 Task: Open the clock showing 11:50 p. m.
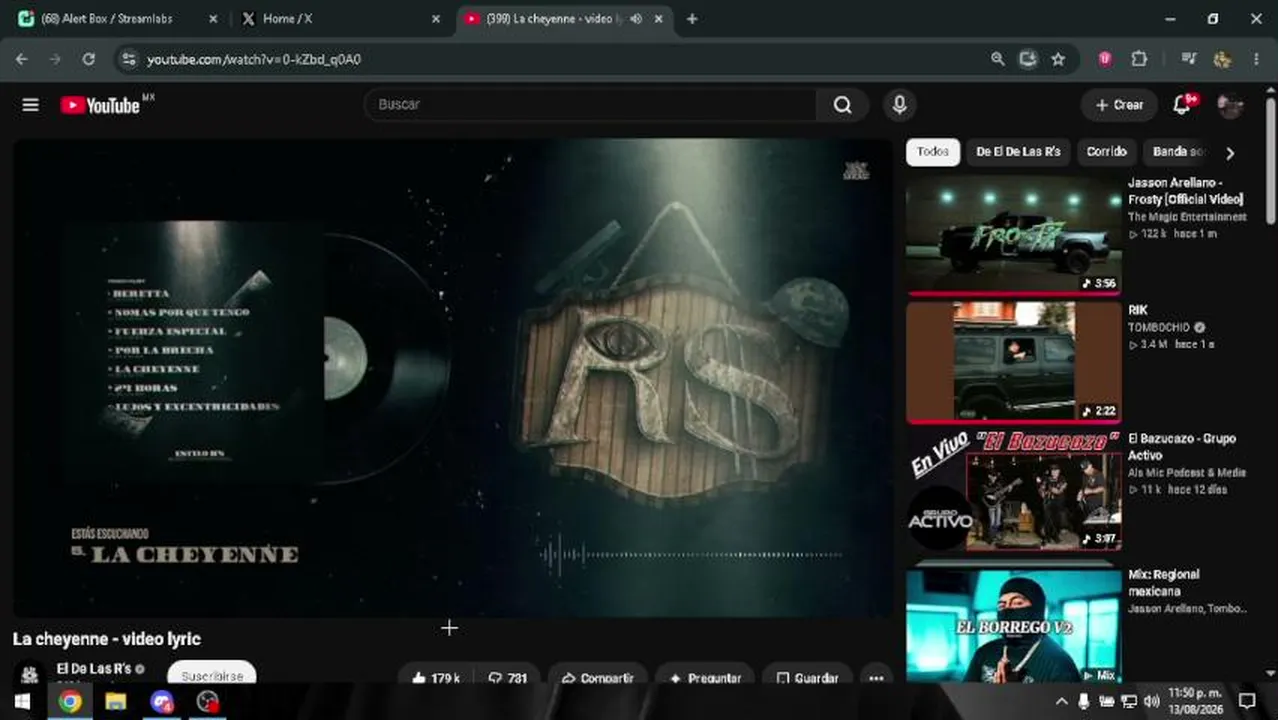click(x=1195, y=701)
